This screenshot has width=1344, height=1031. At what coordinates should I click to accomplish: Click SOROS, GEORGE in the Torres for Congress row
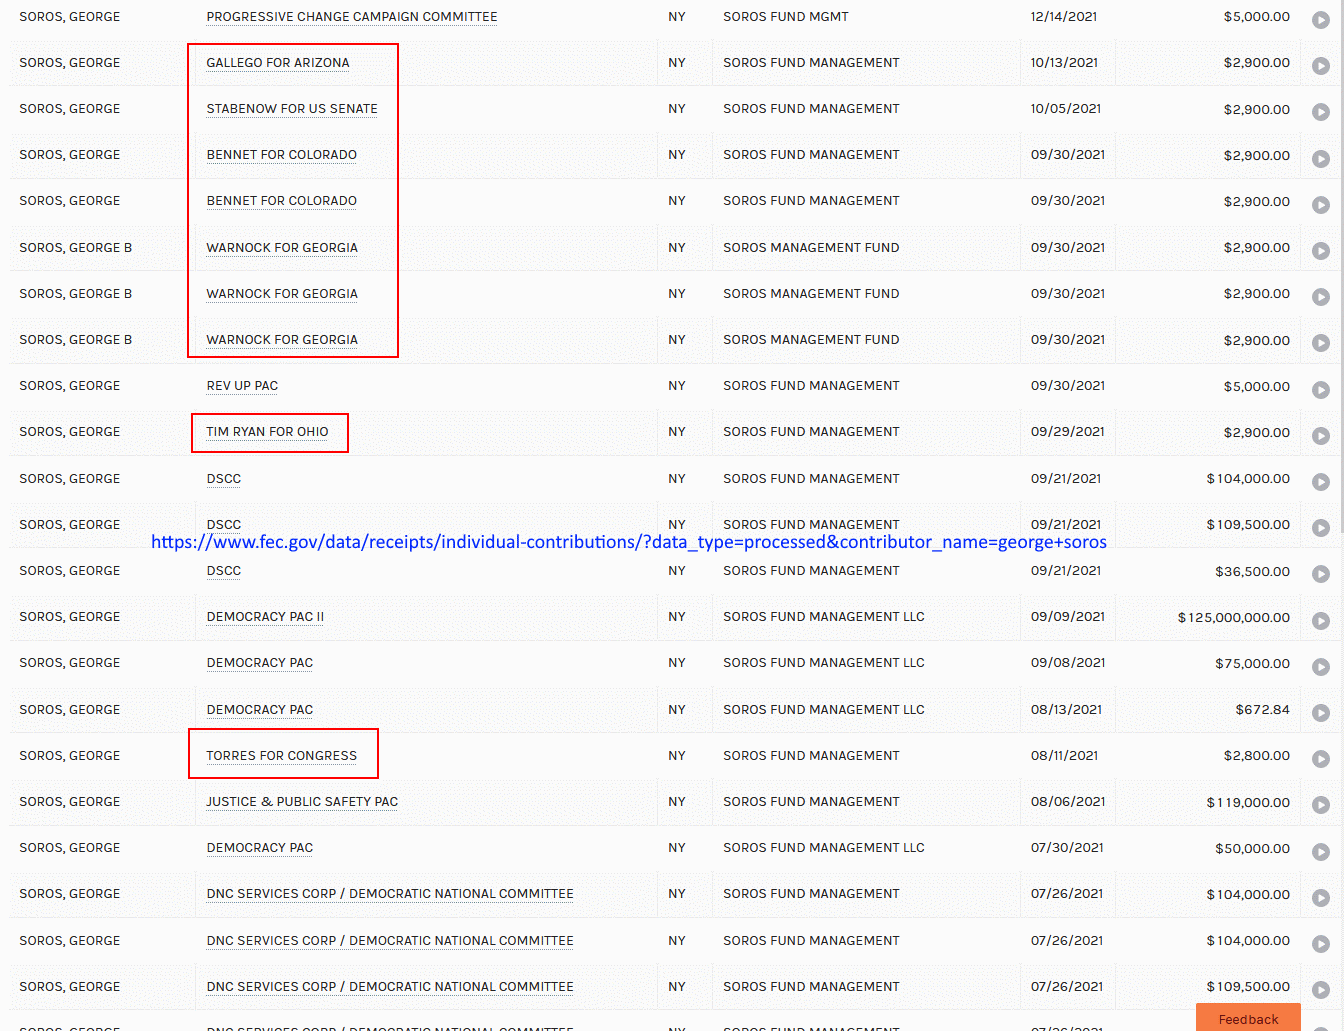pyautogui.click(x=70, y=756)
